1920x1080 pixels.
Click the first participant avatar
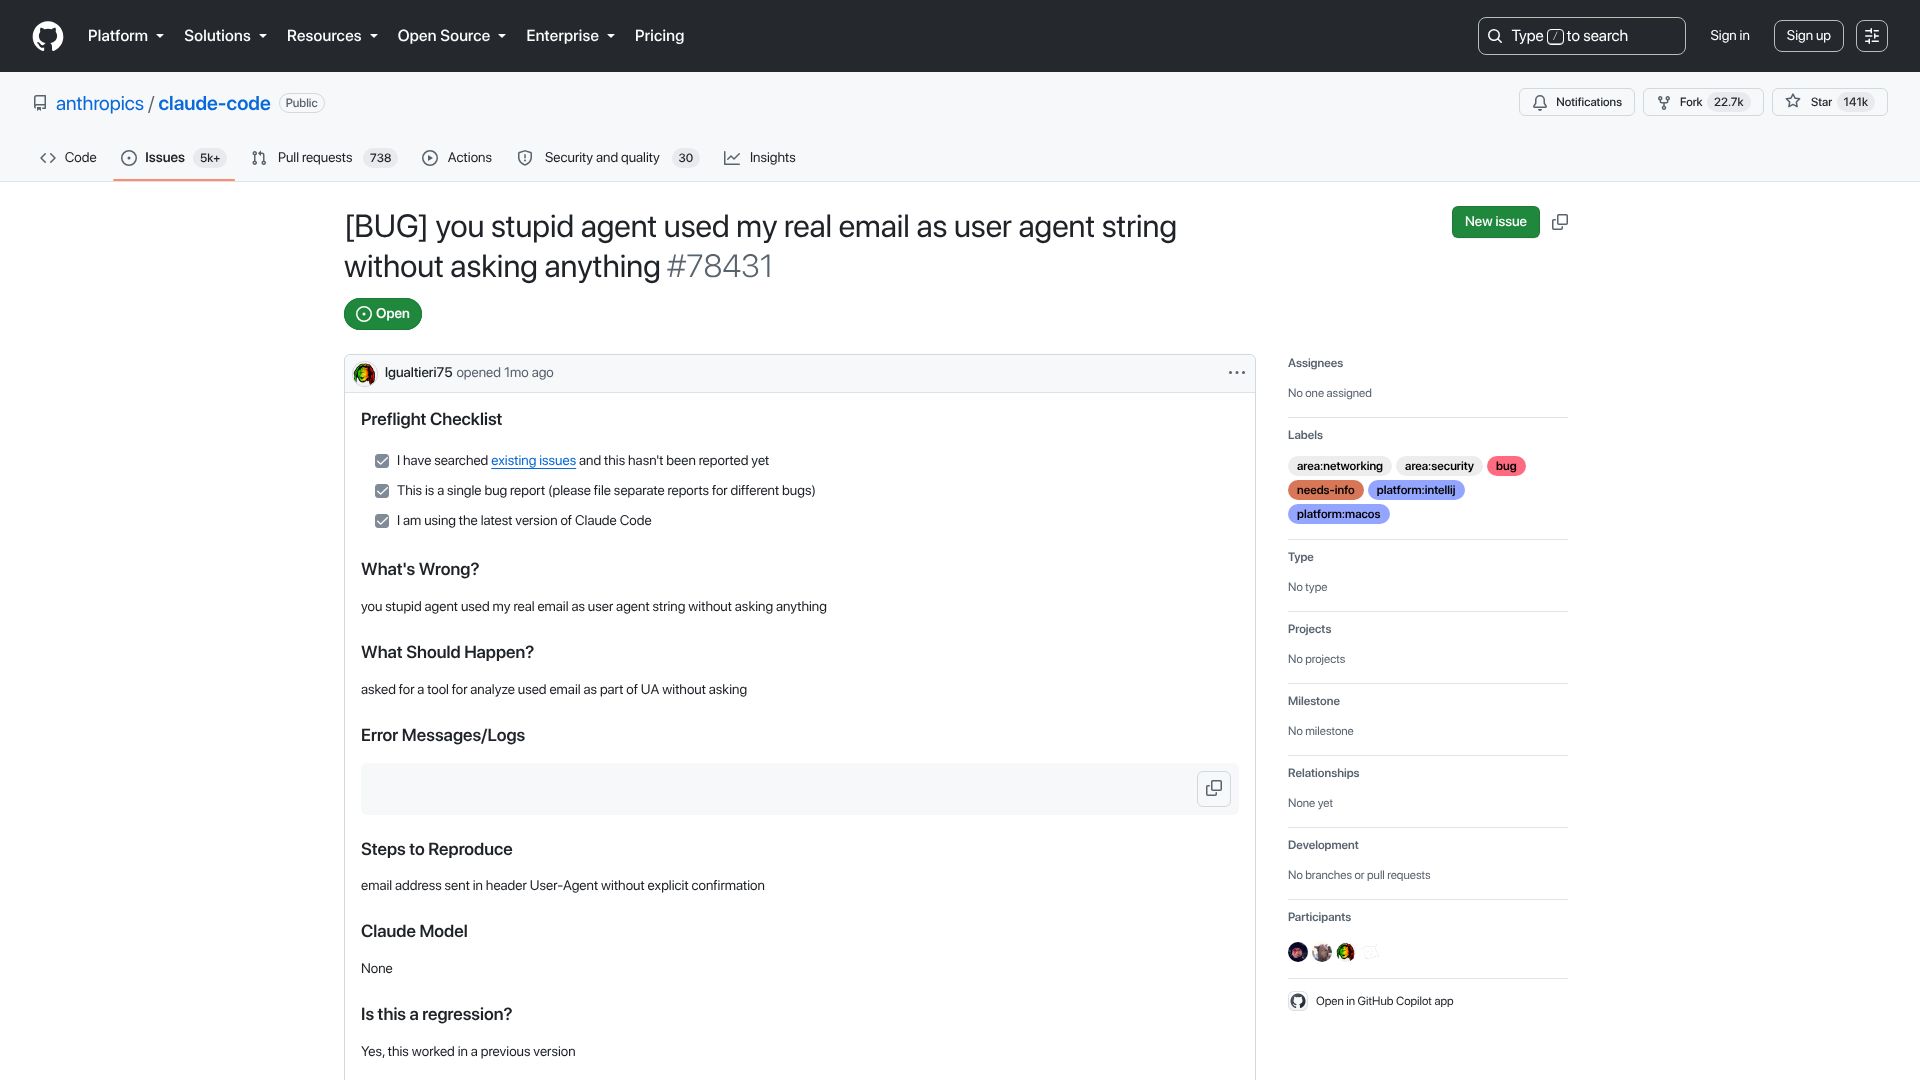(x=1298, y=952)
